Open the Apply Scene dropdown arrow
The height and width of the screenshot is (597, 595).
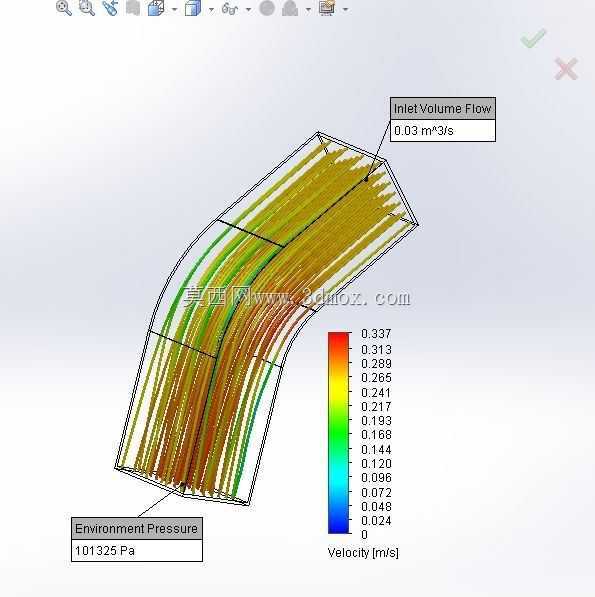pos(308,9)
